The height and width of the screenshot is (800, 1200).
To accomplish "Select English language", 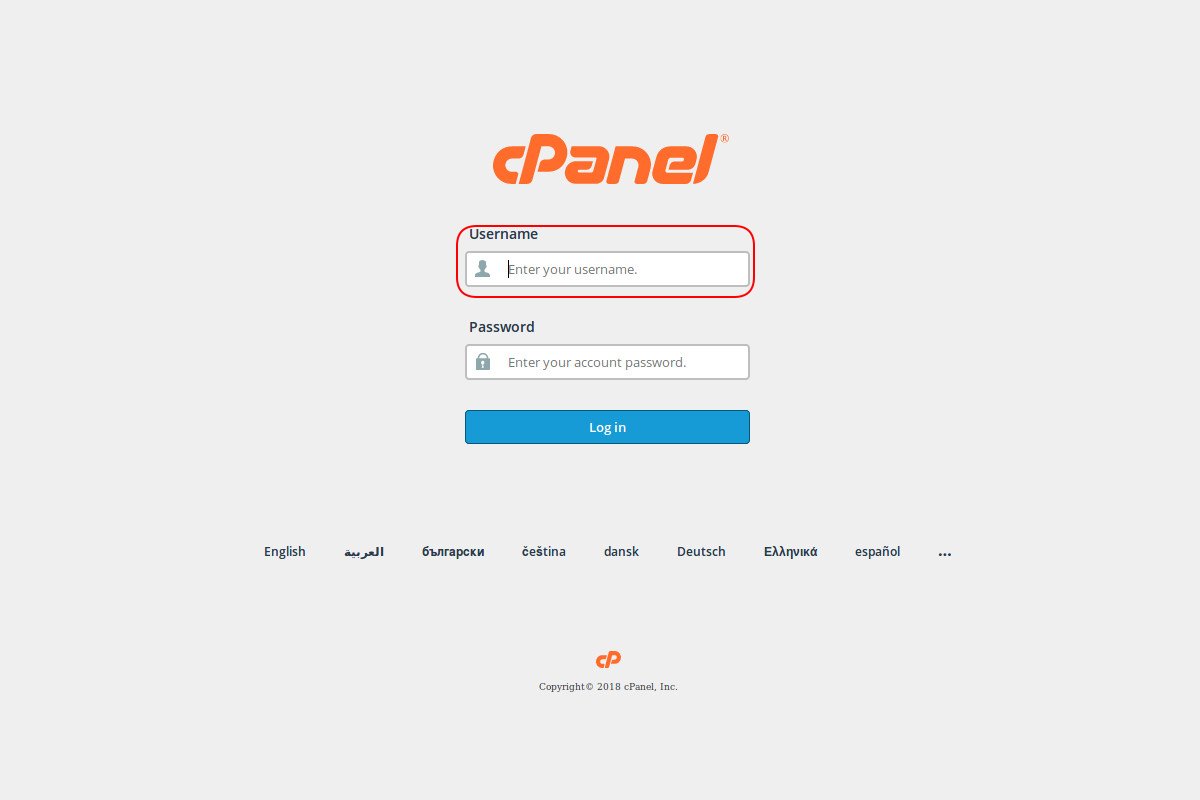I will 285,552.
